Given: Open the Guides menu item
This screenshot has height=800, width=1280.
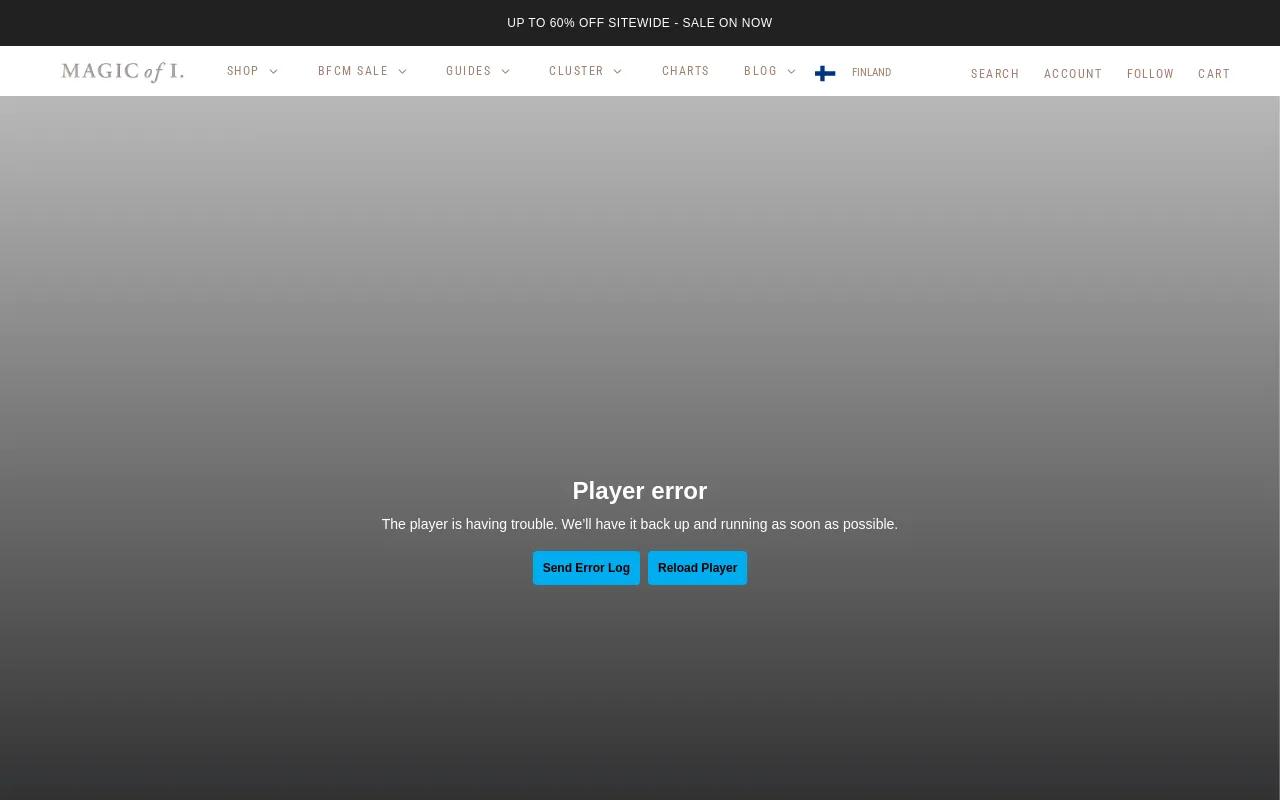Looking at the screenshot, I should 469,71.
